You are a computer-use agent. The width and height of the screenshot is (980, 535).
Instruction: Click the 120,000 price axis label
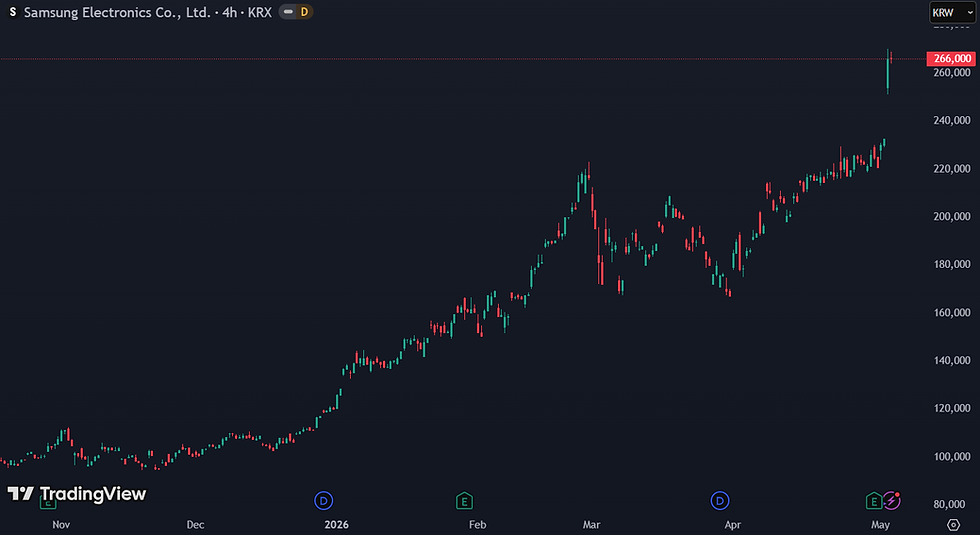pos(951,408)
